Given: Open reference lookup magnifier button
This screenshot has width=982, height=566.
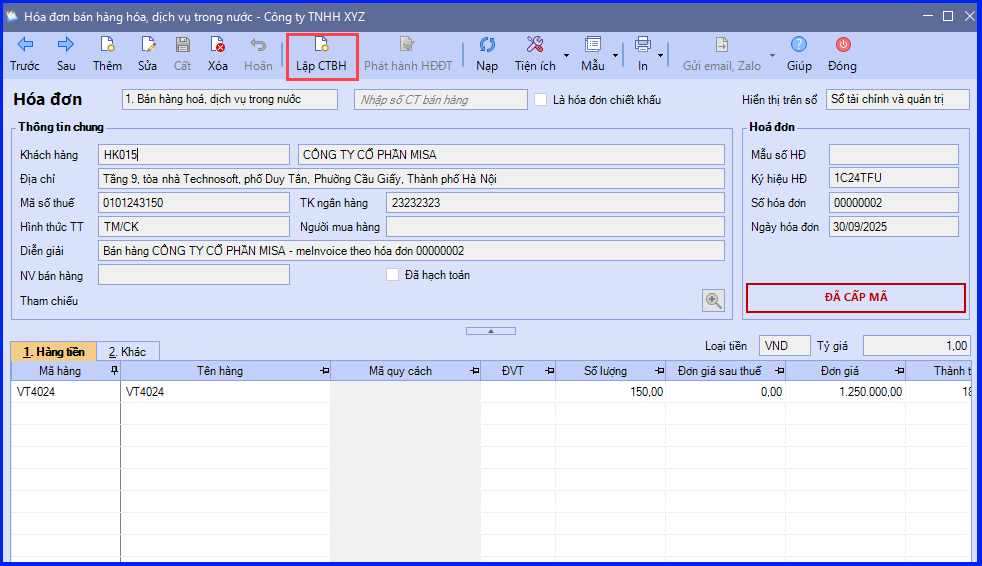Looking at the screenshot, I should [713, 301].
